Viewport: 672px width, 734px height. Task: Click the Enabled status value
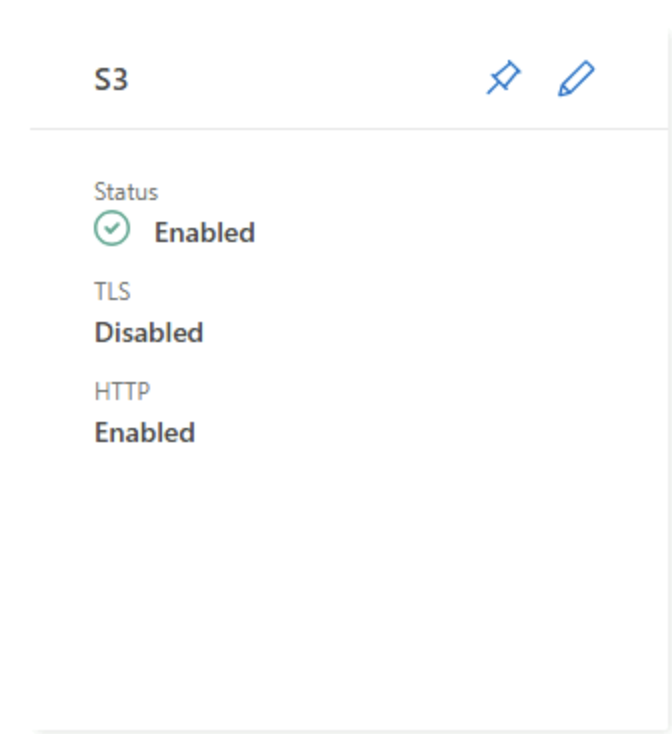point(204,233)
